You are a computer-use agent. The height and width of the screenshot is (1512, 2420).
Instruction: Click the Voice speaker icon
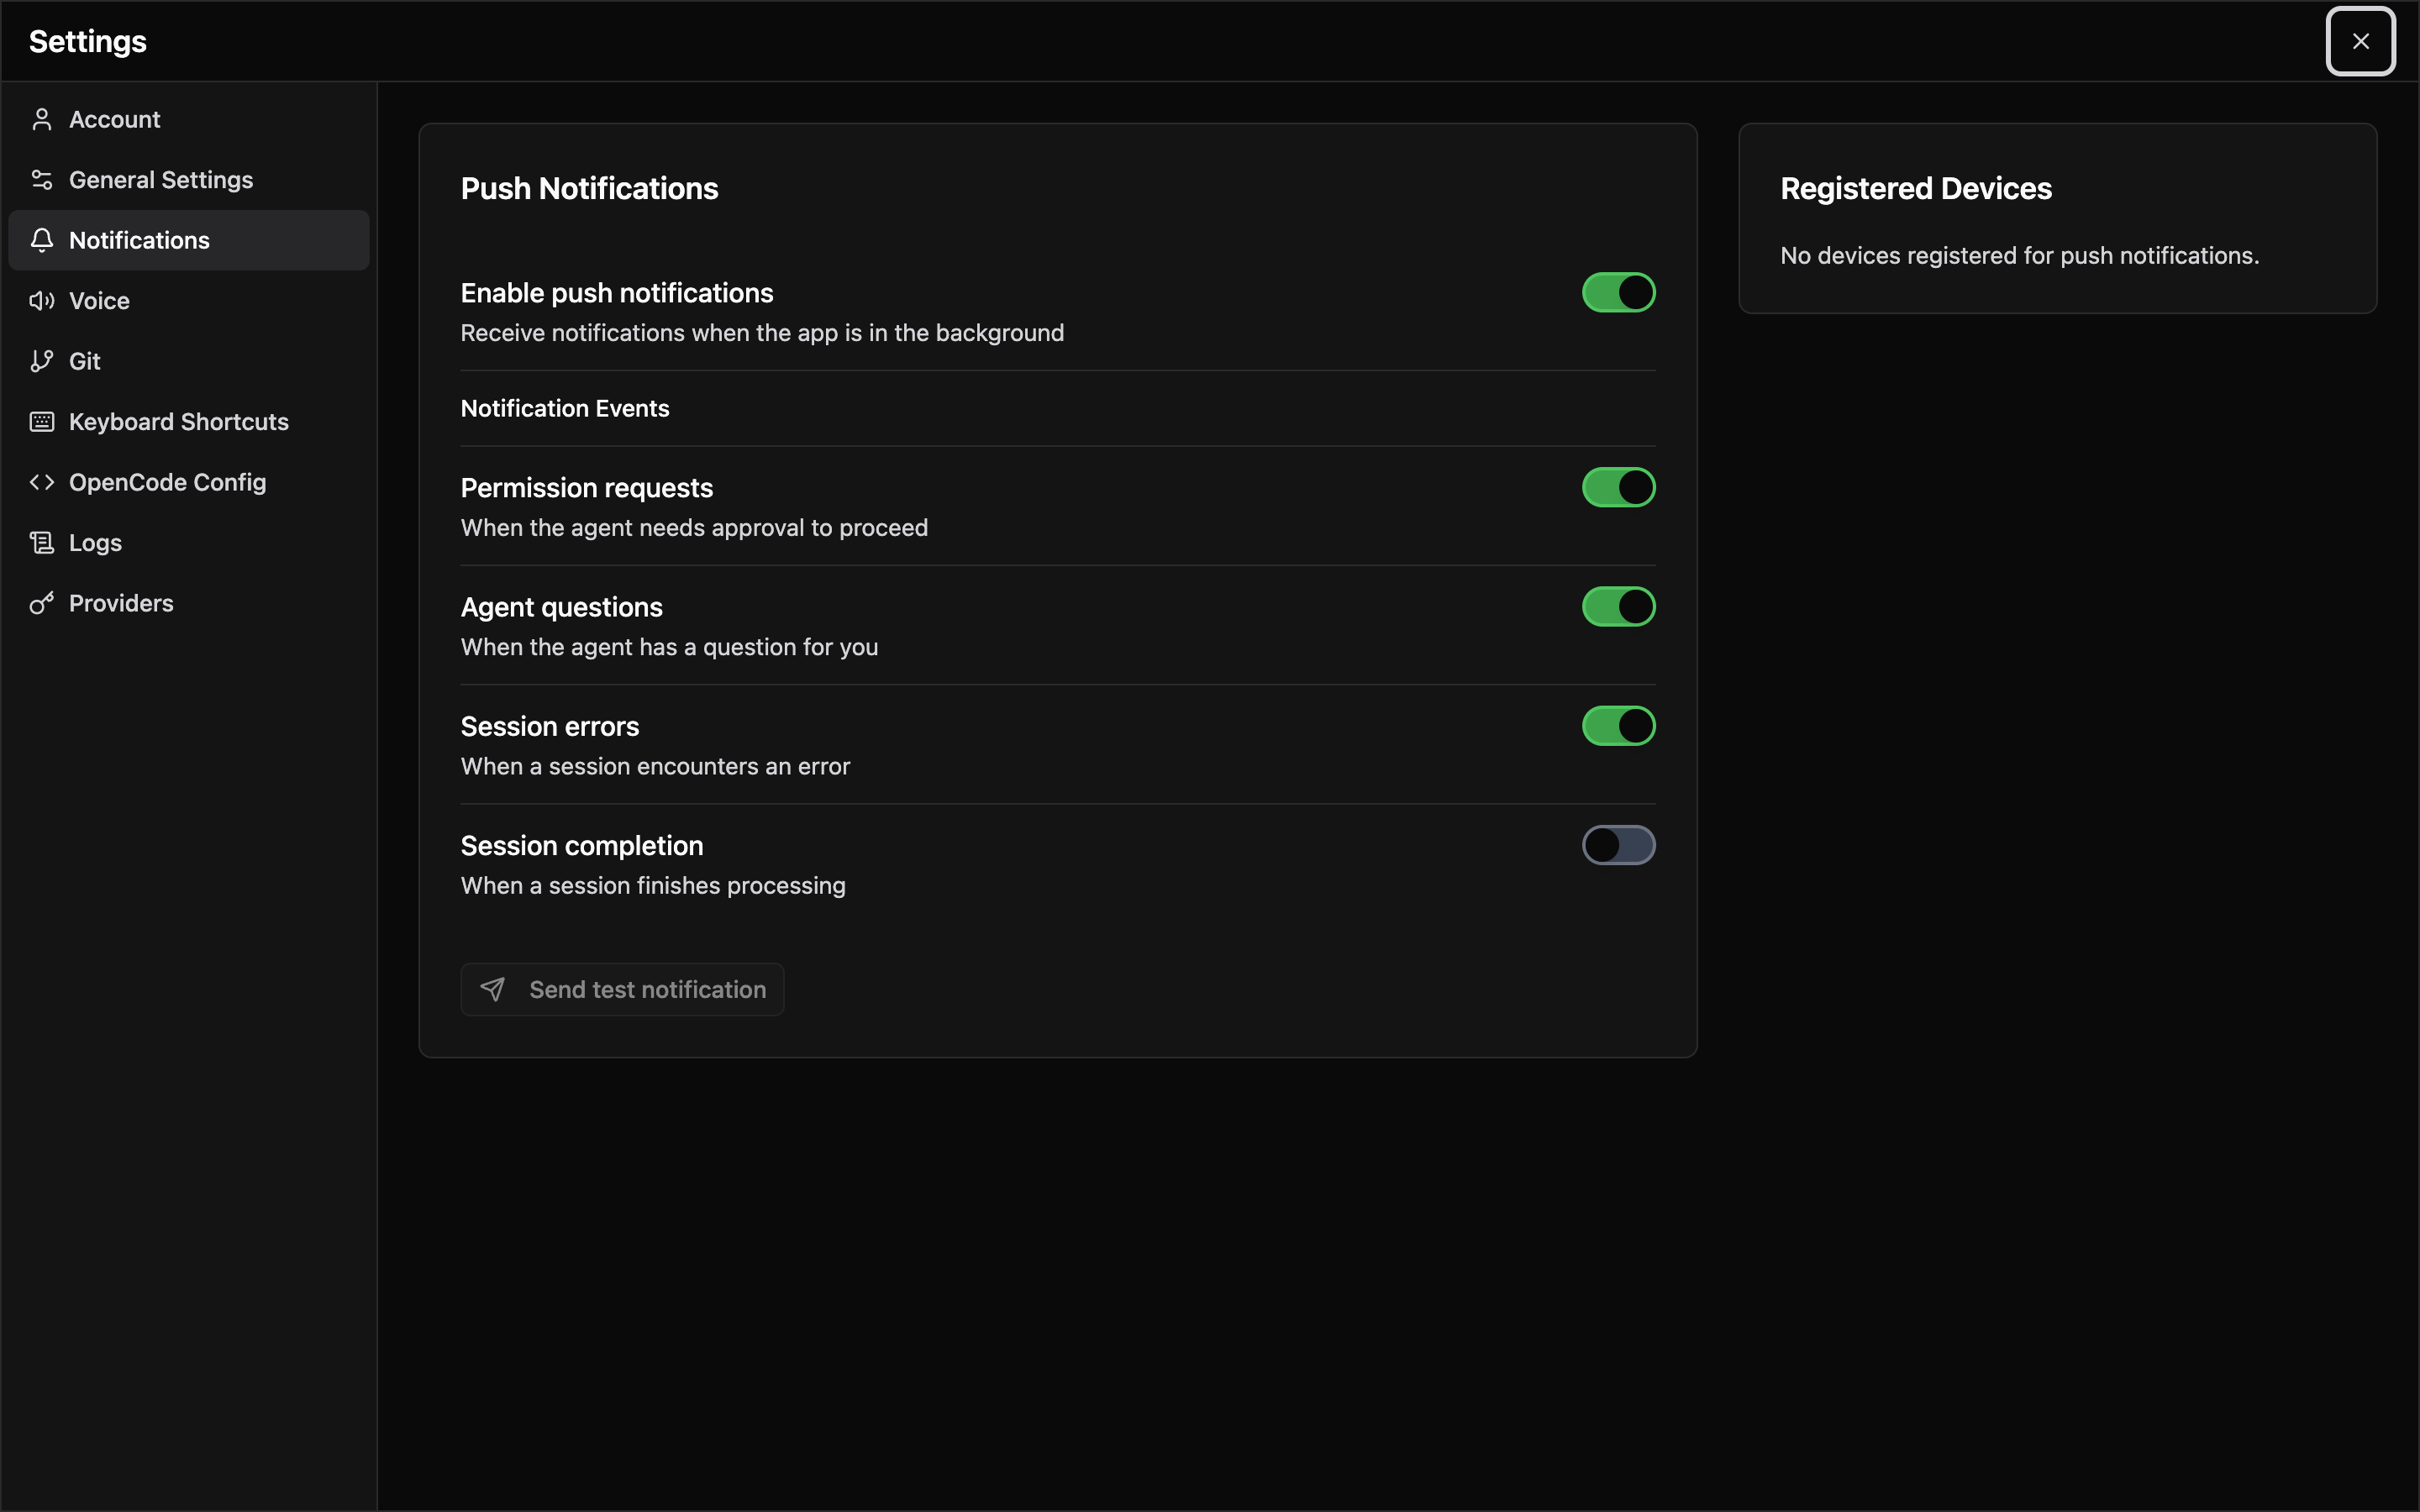[x=42, y=301]
